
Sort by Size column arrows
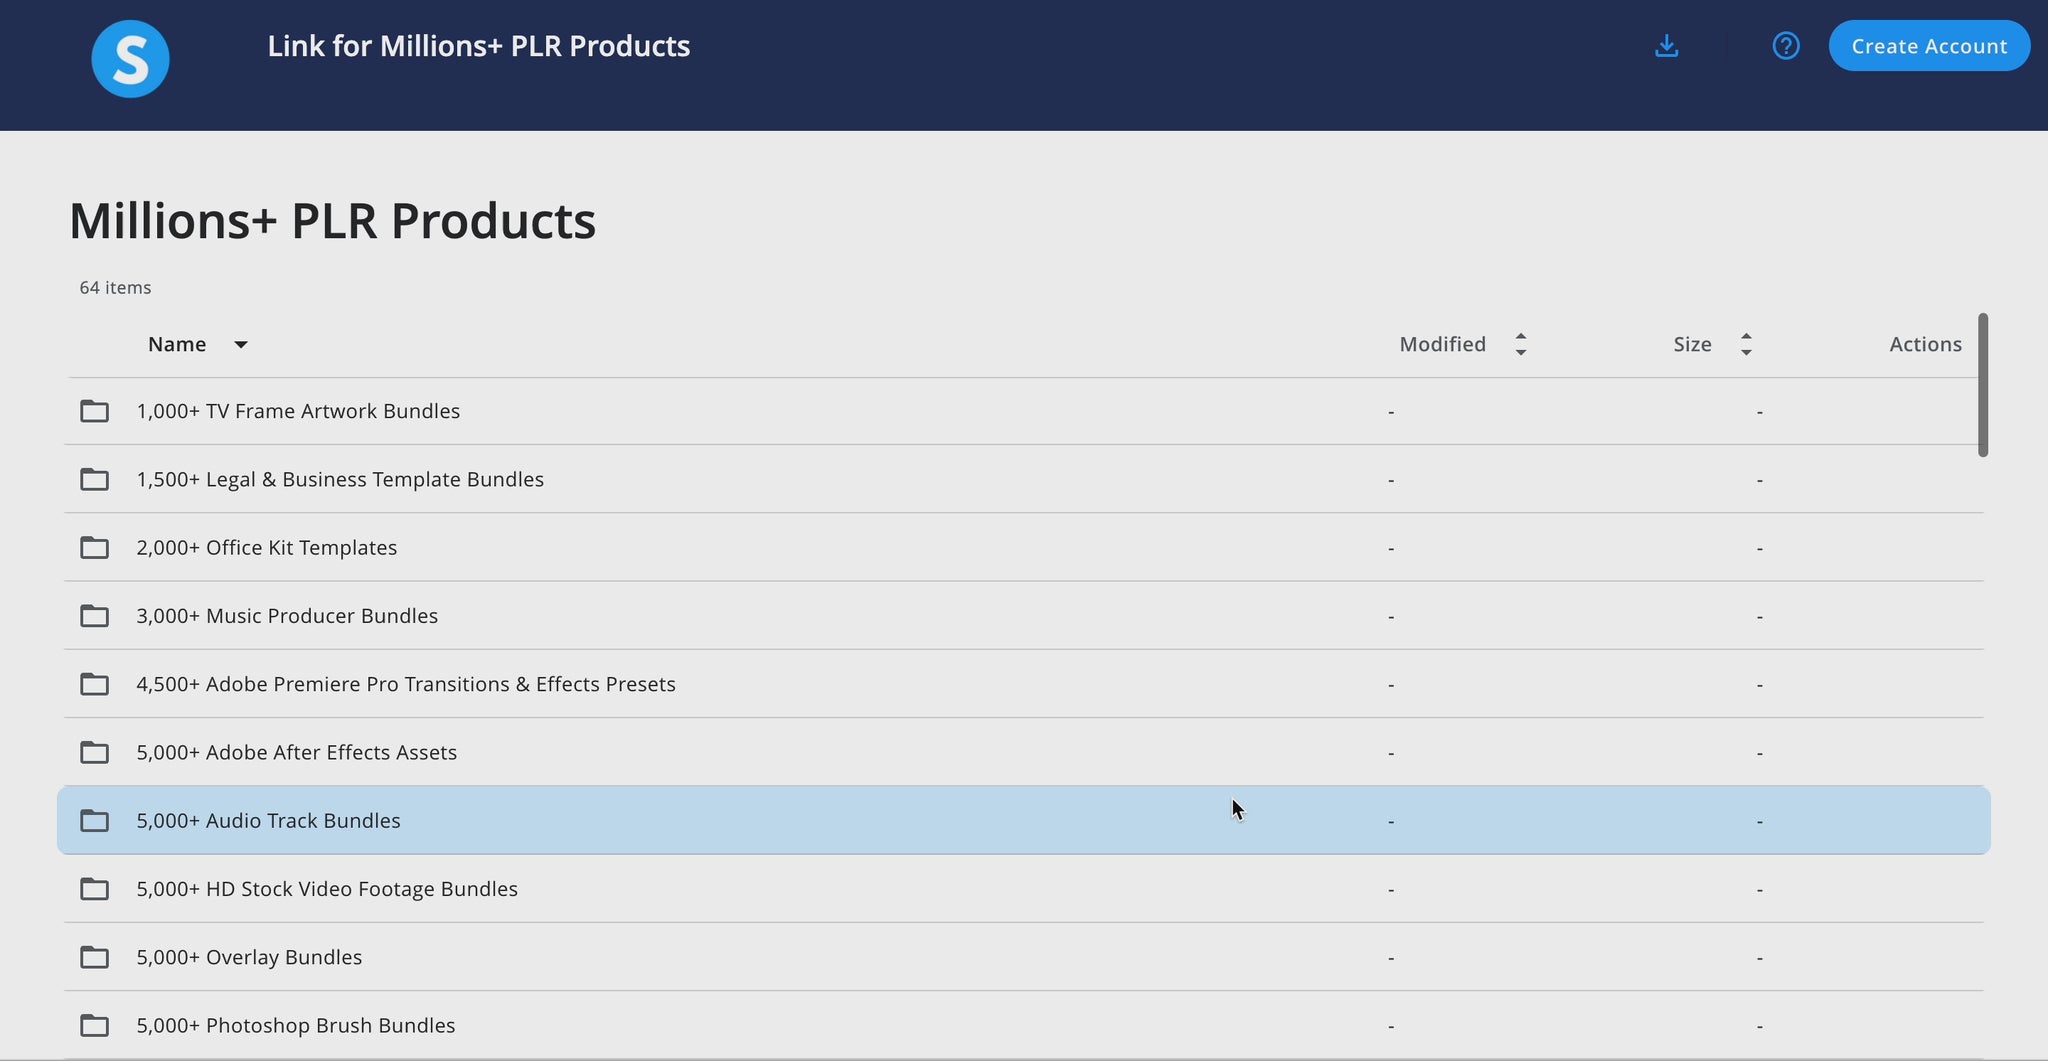[x=1745, y=345]
